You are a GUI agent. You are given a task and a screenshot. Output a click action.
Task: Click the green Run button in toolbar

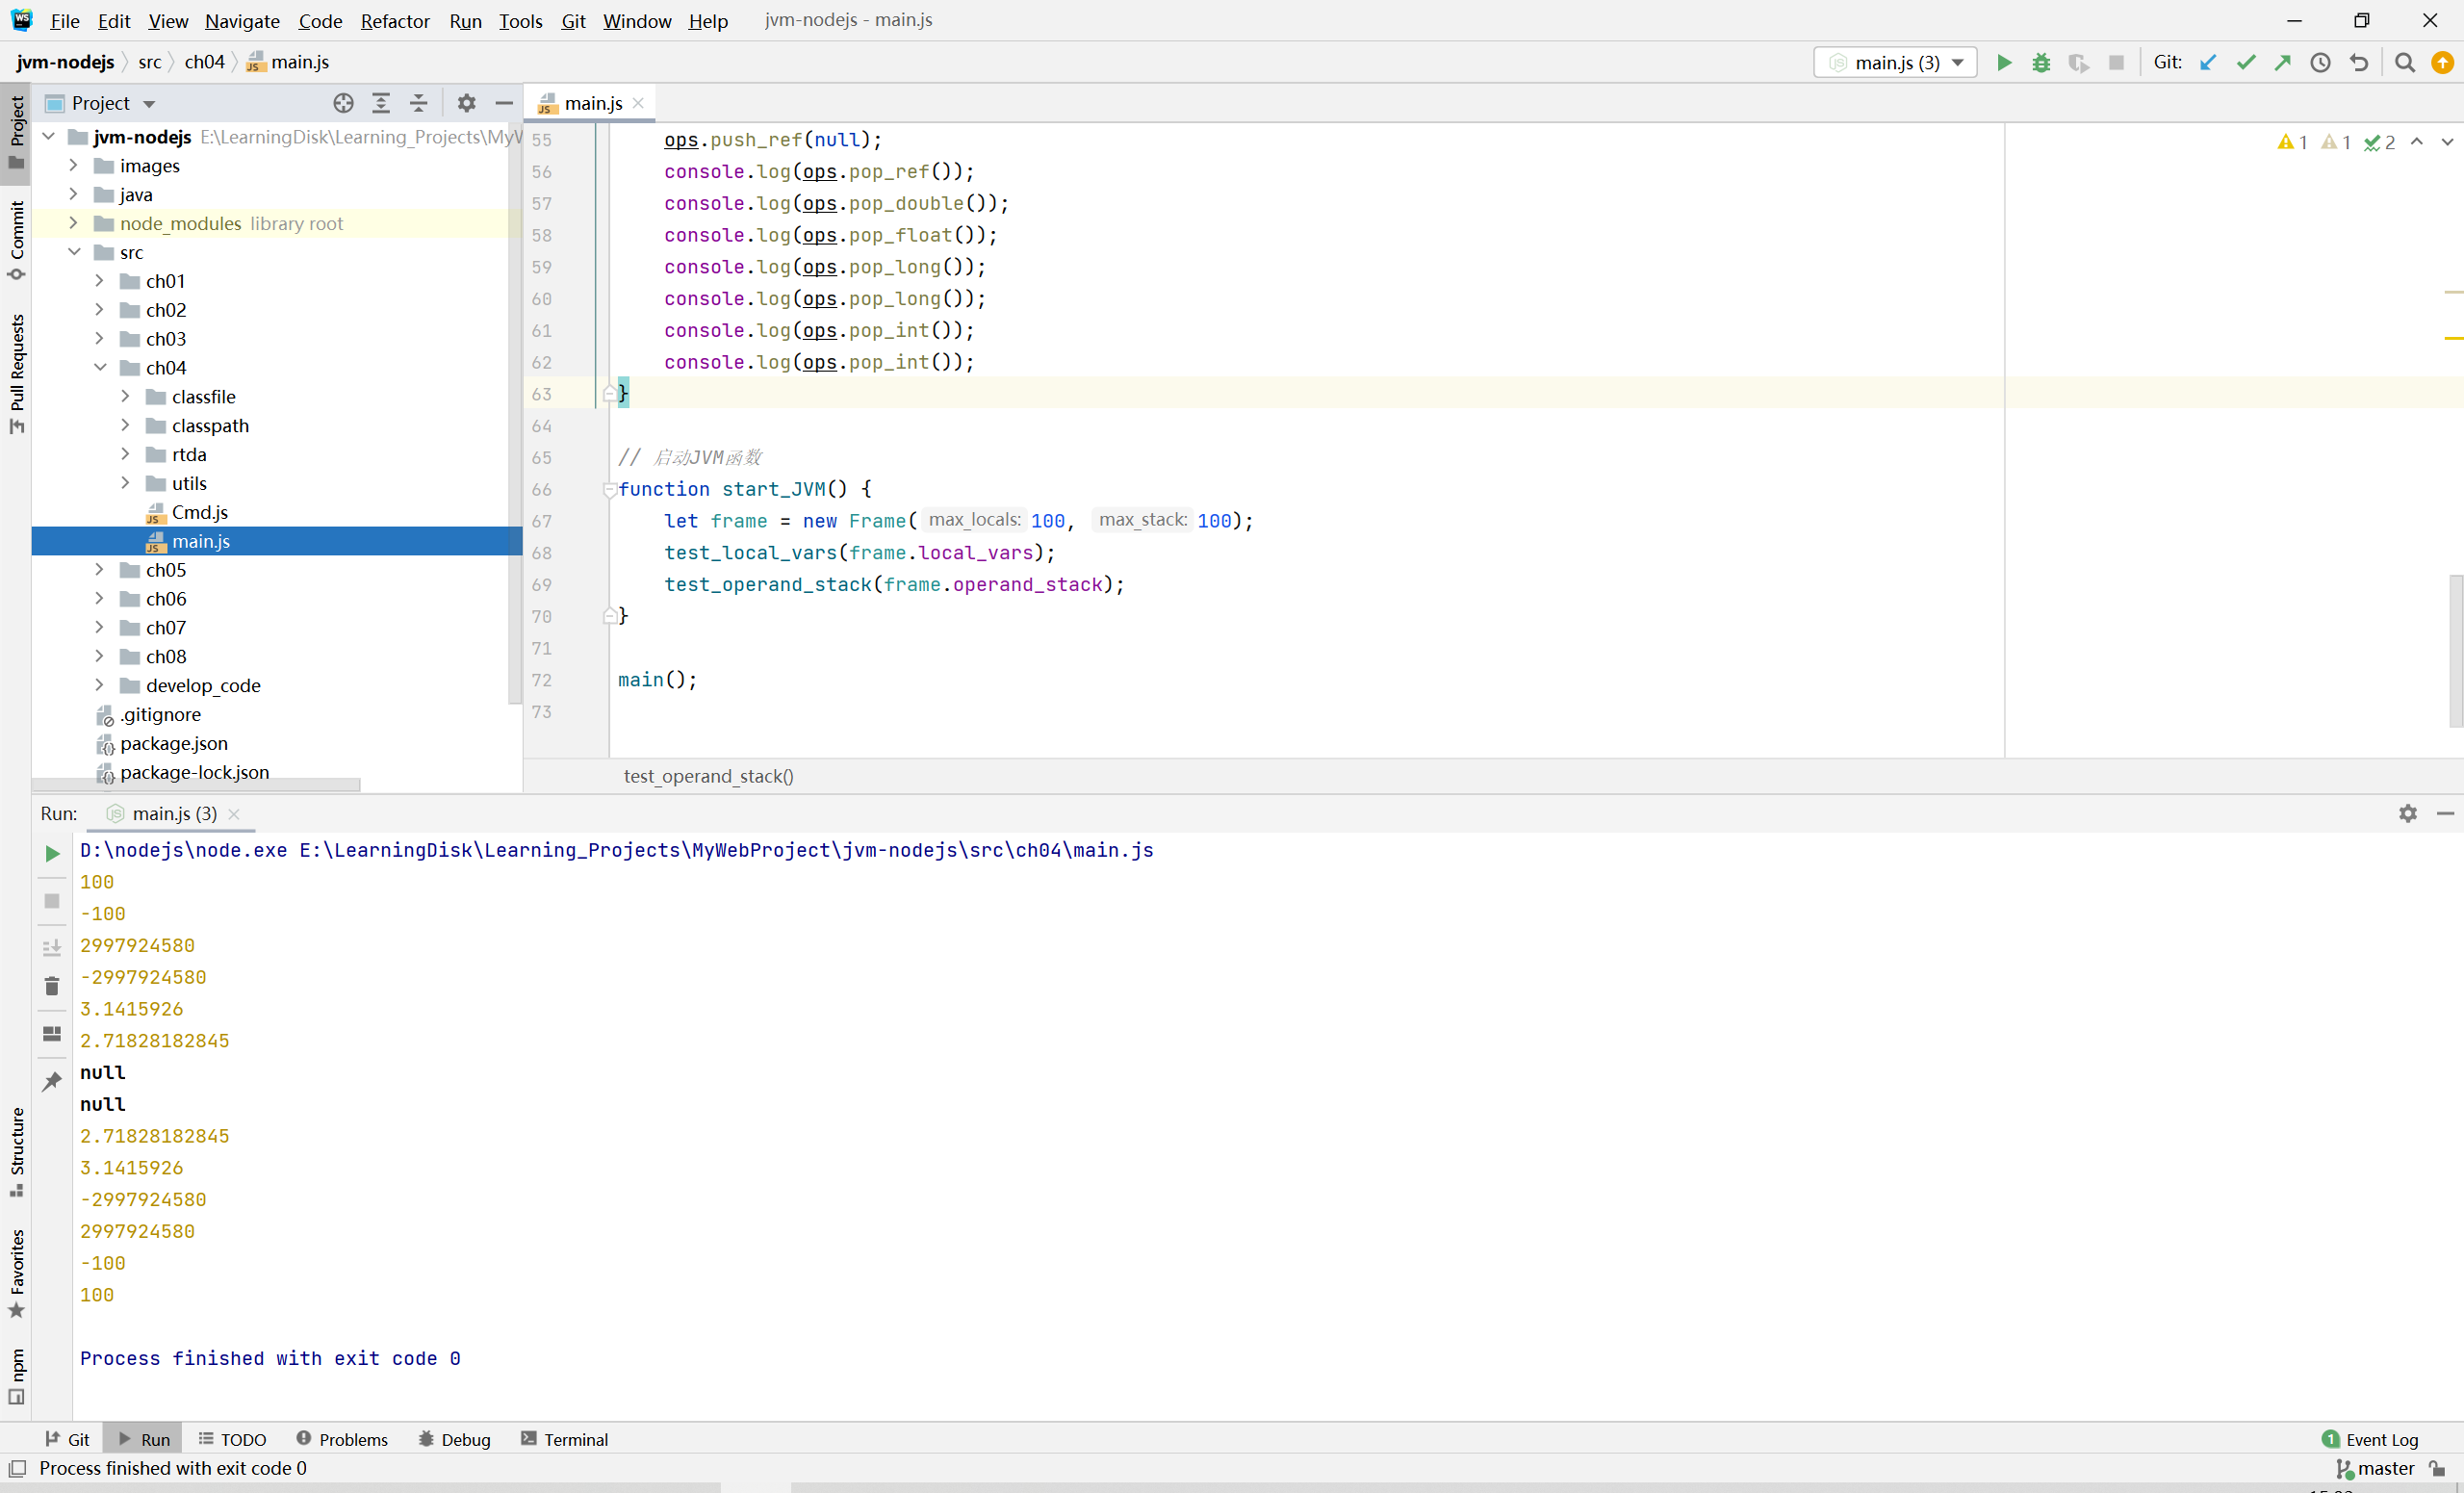tap(2003, 62)
